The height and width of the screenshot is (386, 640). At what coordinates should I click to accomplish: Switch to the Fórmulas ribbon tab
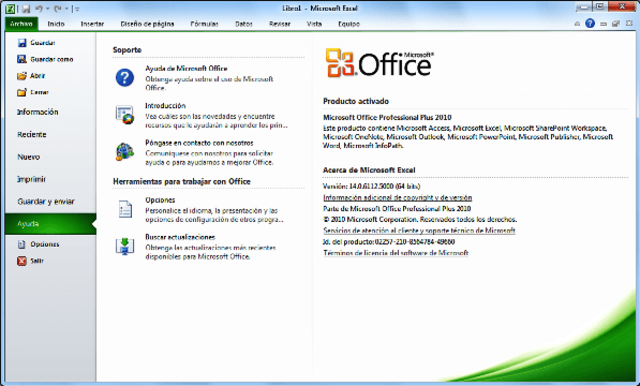click(204, 24)
